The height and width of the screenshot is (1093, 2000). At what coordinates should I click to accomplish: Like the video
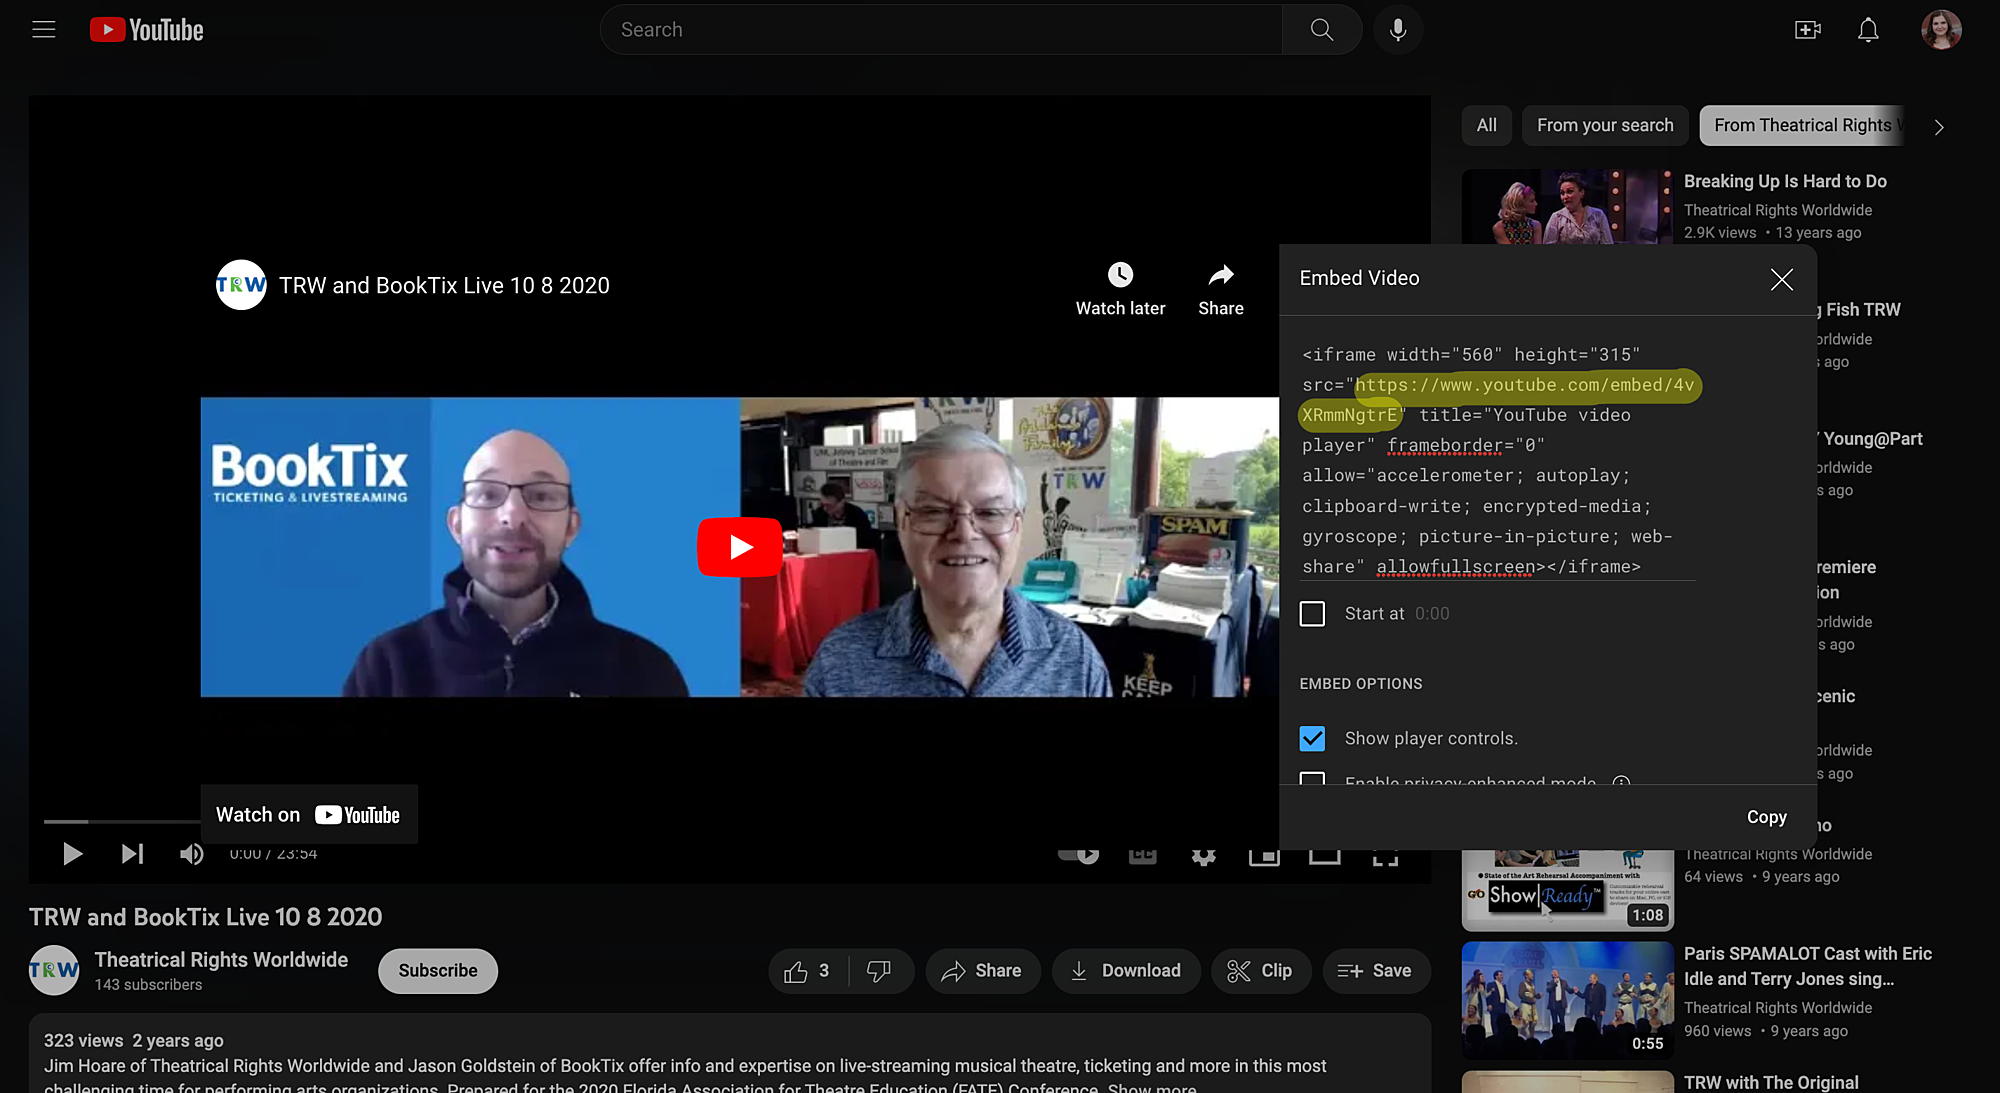pyautogui.click(x=808, y=971)
